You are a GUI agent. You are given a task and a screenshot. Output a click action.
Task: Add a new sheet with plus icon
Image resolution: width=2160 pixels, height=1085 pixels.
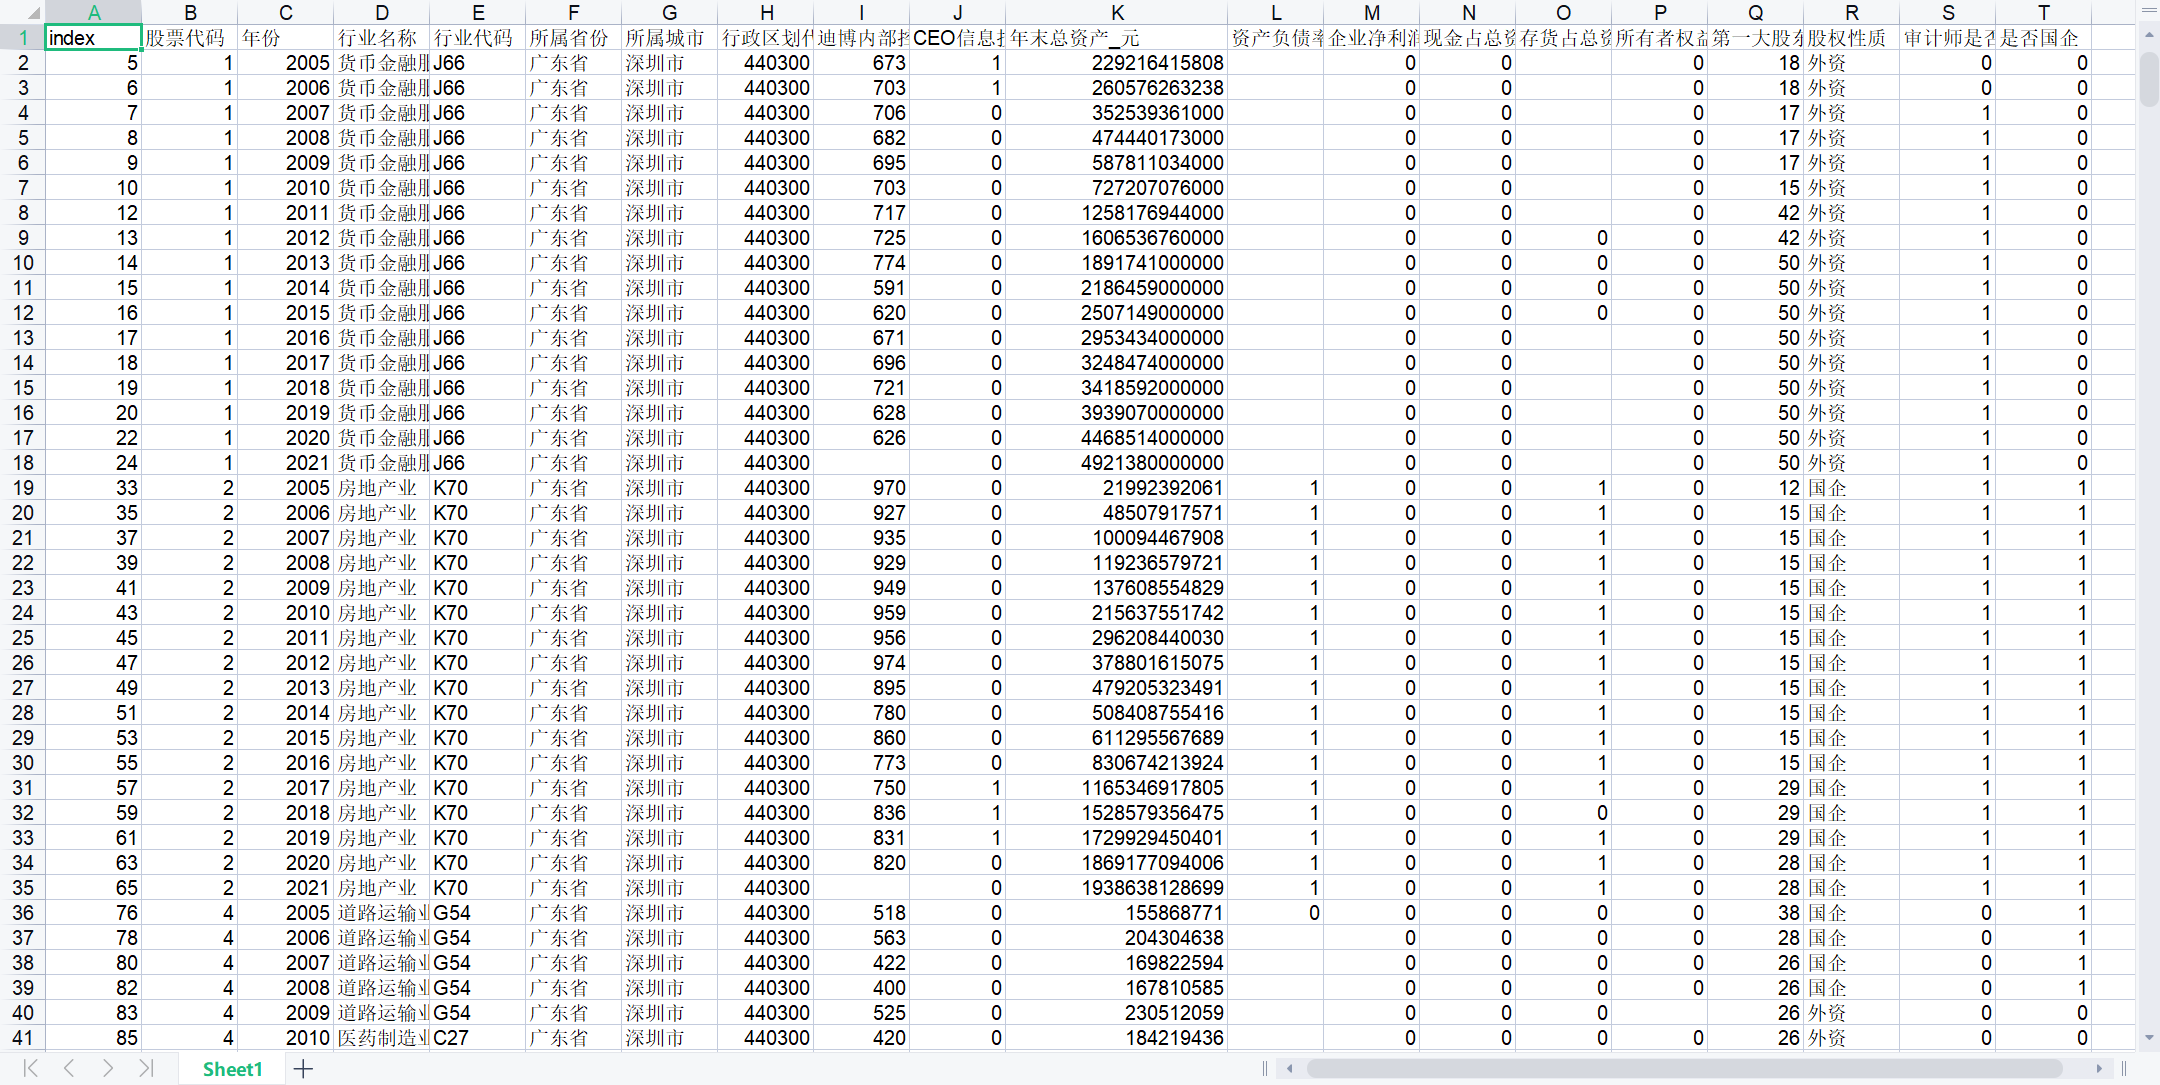(x=303, y=1069)
